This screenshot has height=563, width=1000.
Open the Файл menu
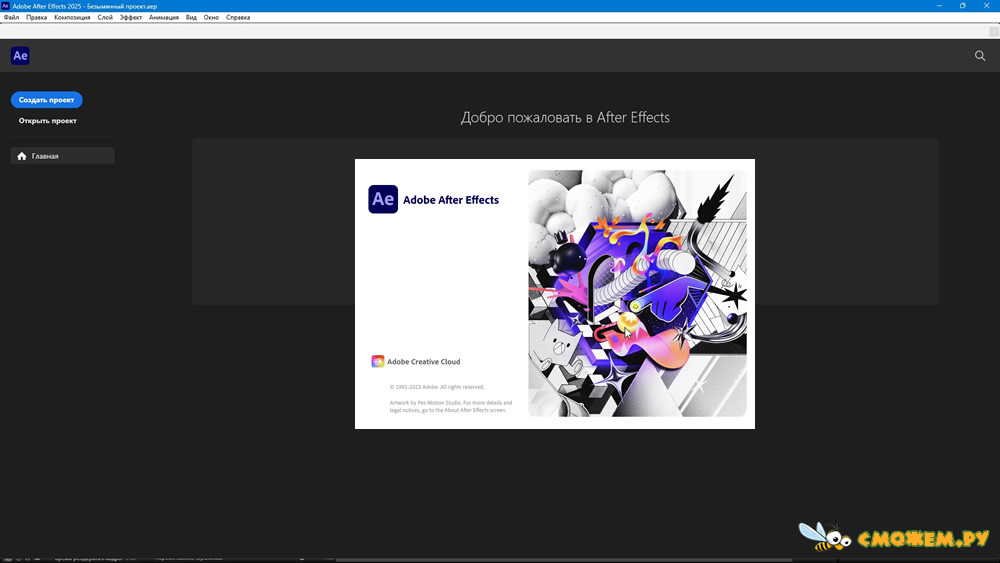click(11, 18)
